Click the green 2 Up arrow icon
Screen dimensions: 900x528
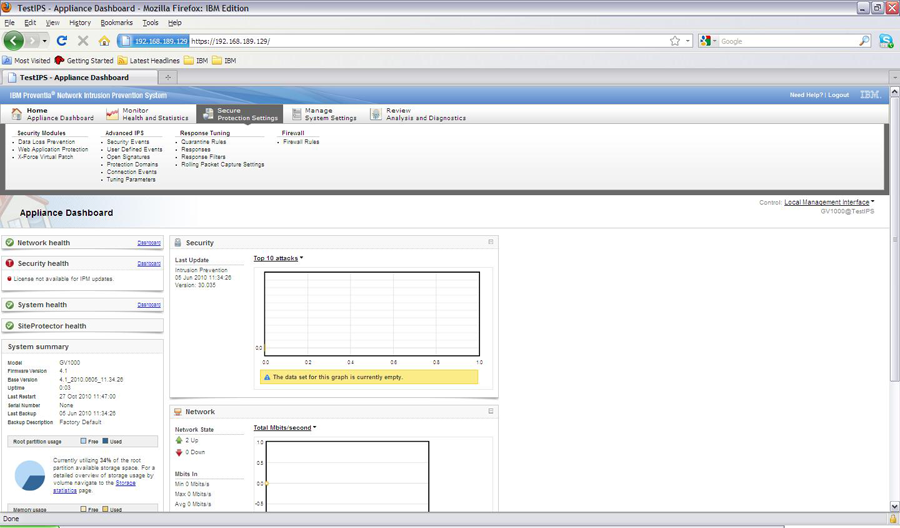[x=179, y=440]
